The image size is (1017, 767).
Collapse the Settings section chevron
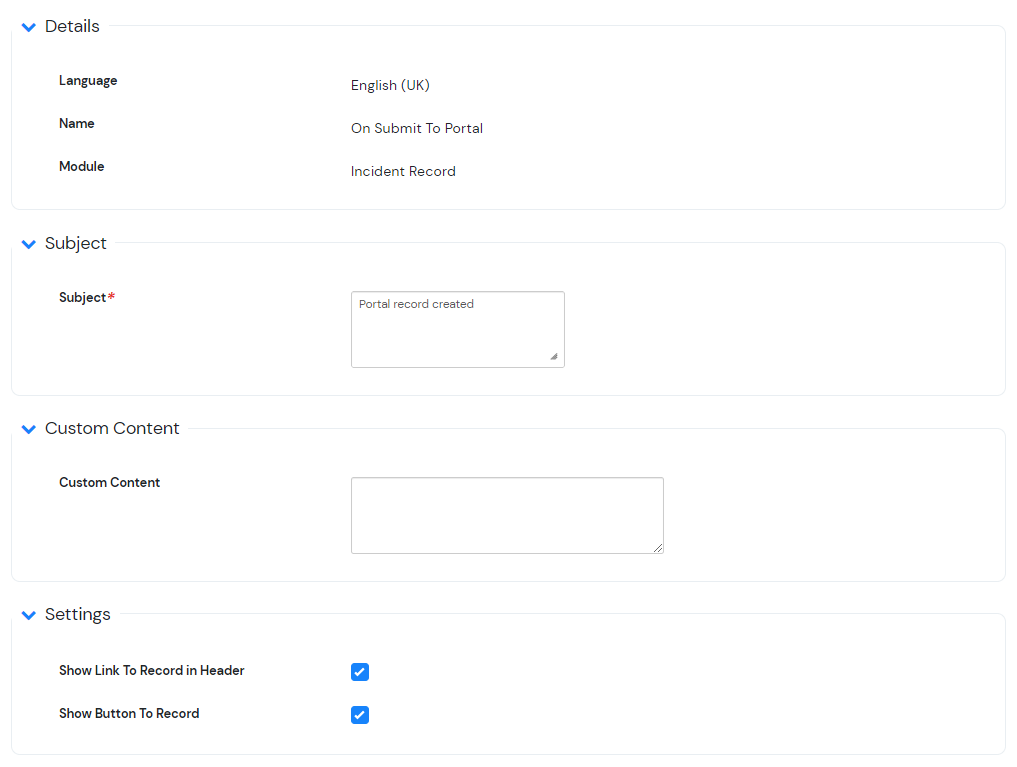(x=28, y=615)
